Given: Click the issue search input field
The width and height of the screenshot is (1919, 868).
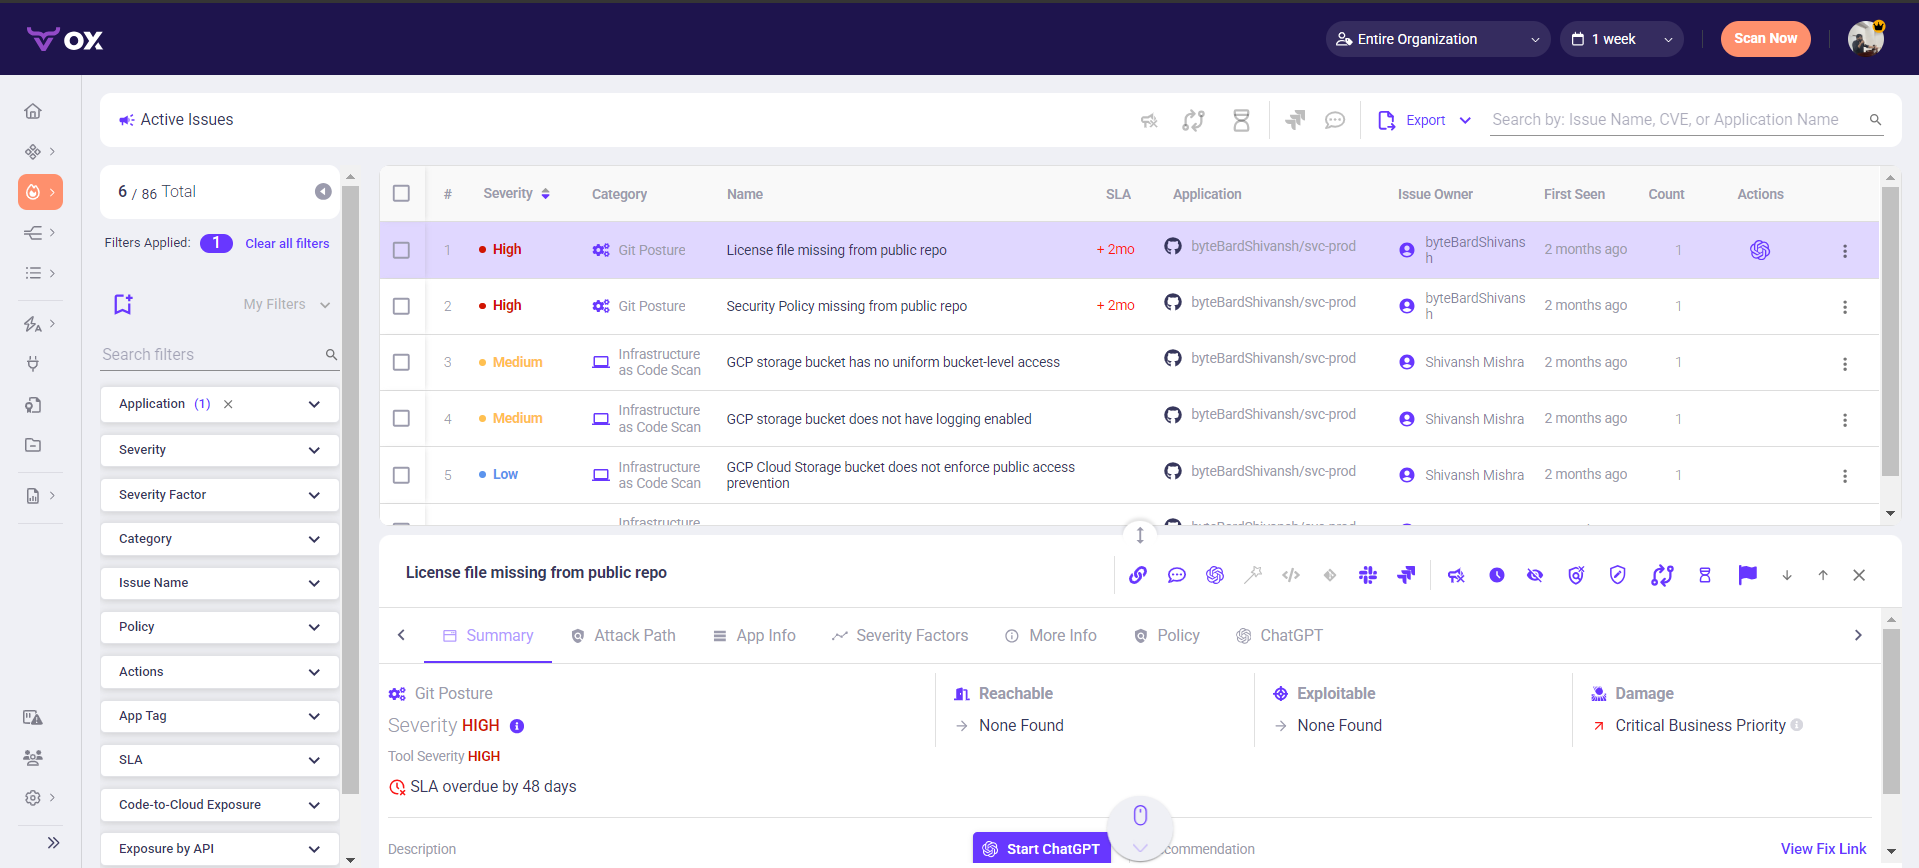Looking at the screenshot, I should [1676, 120].
